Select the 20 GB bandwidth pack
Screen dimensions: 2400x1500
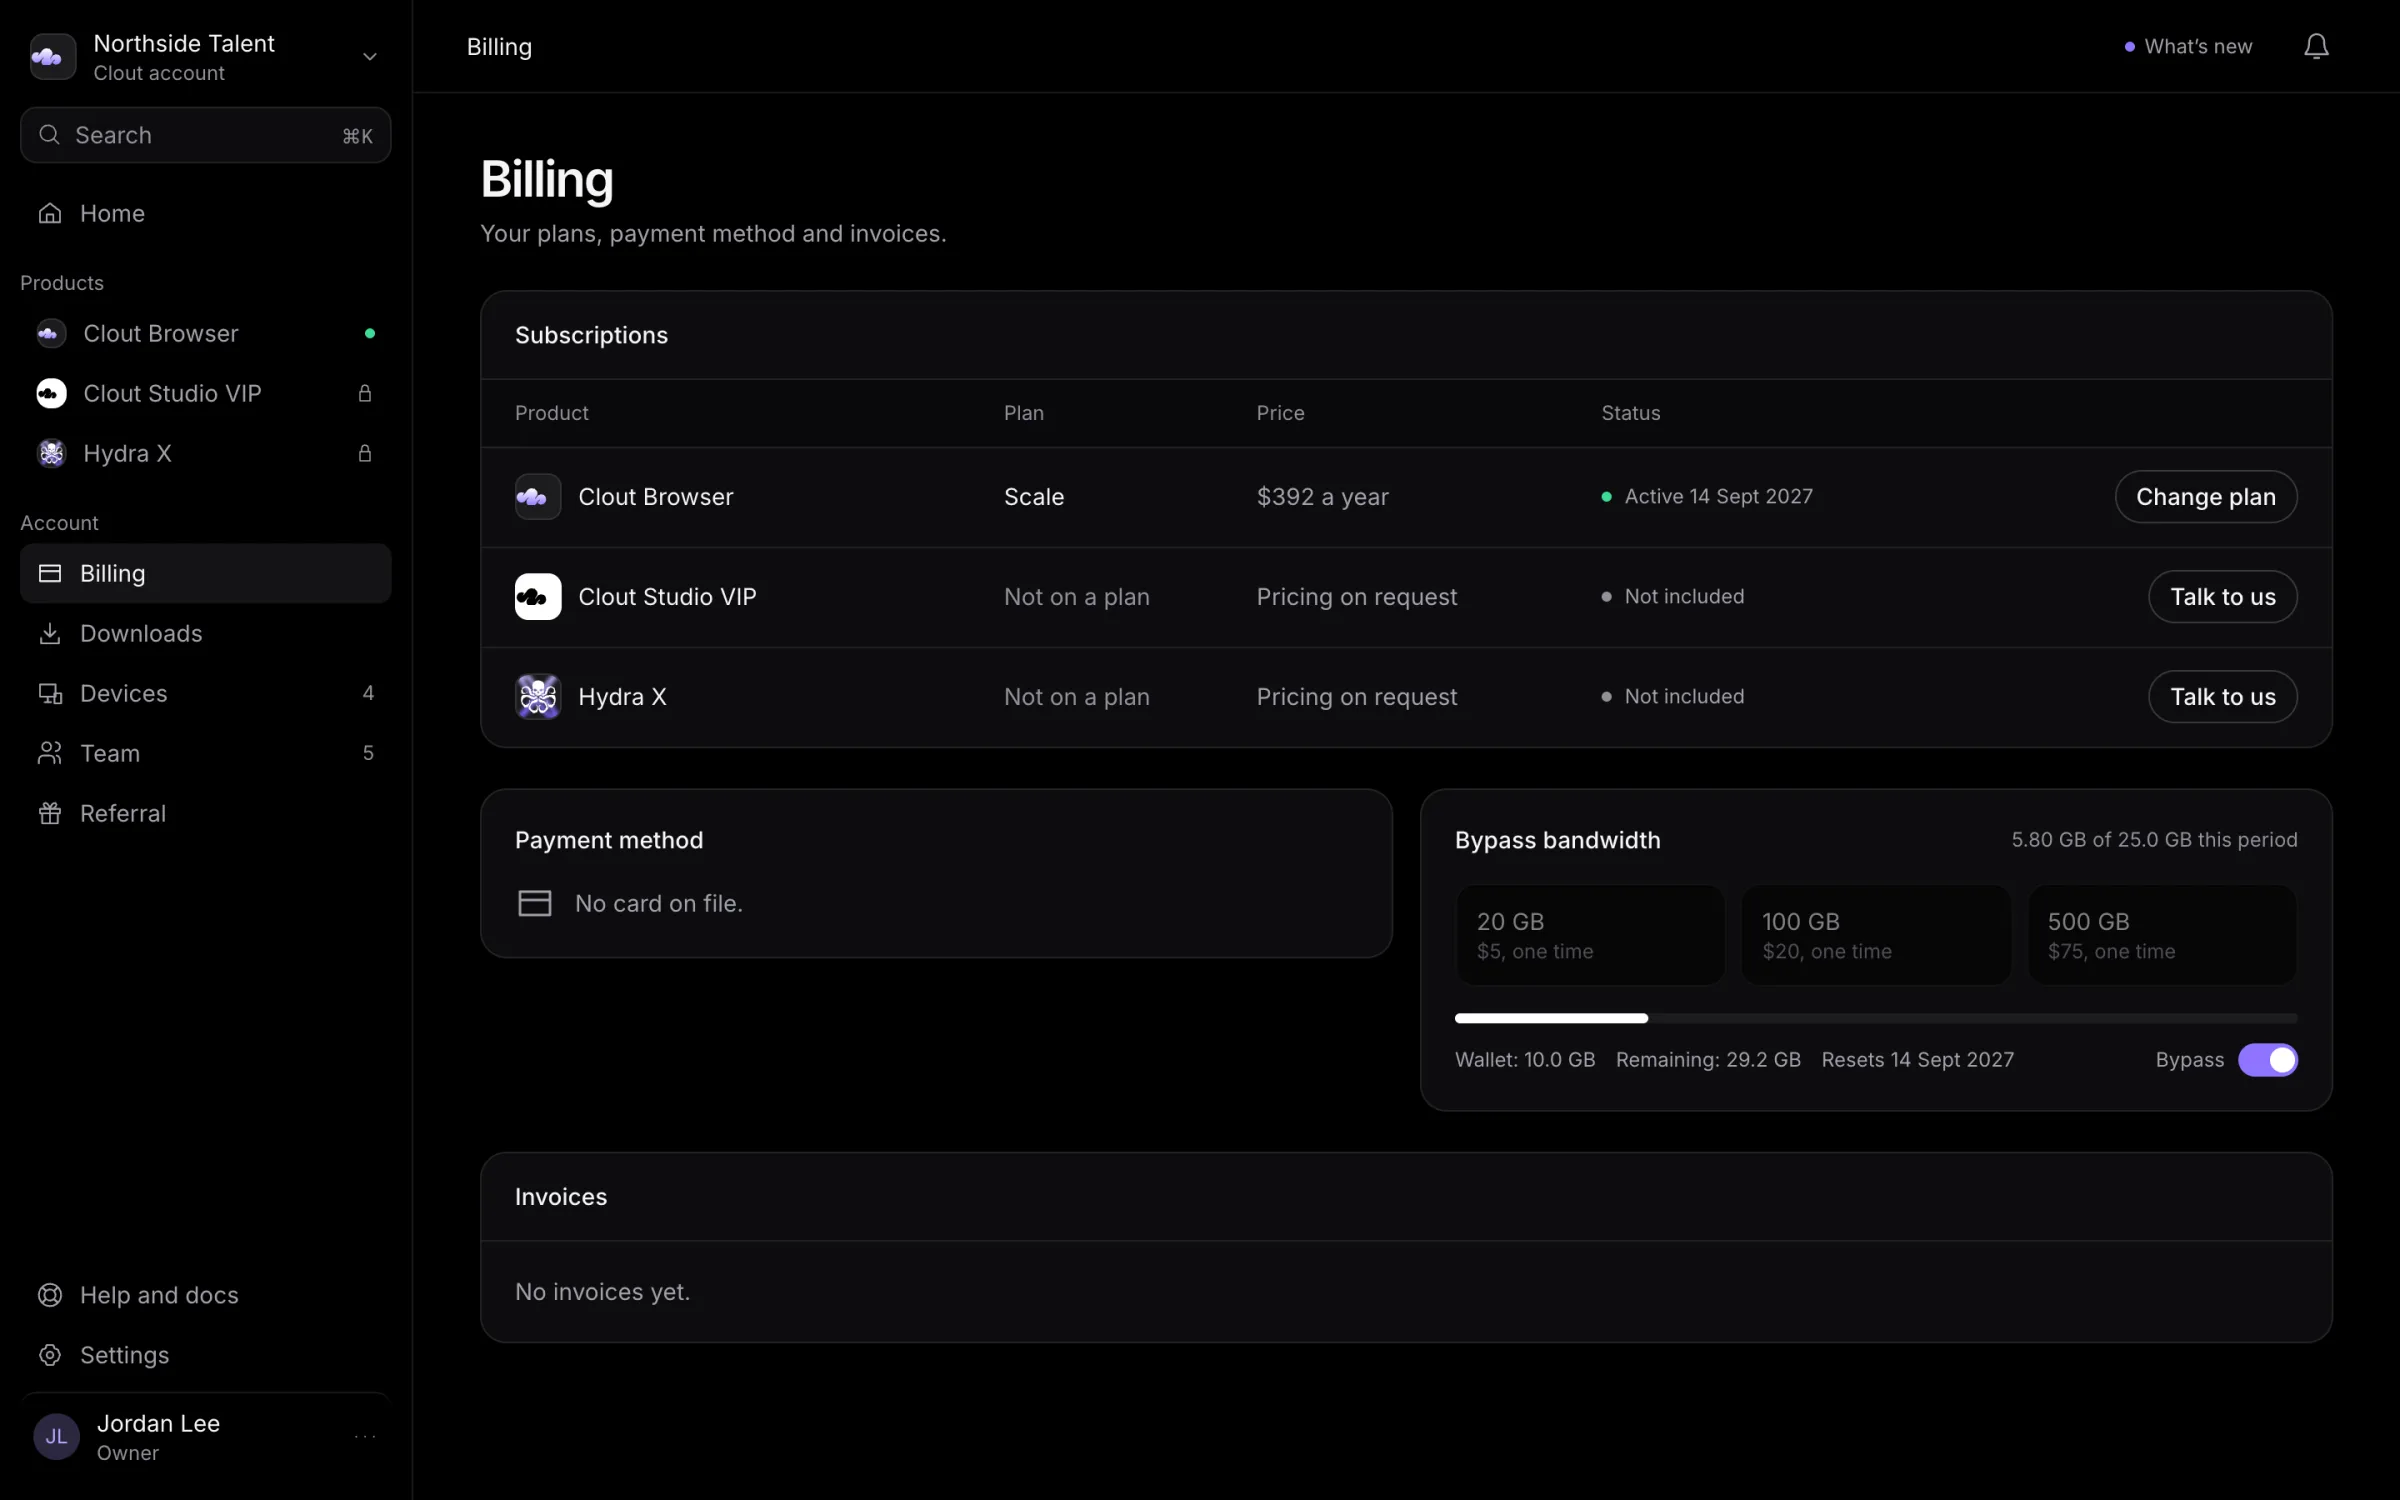click(1589, 935)
